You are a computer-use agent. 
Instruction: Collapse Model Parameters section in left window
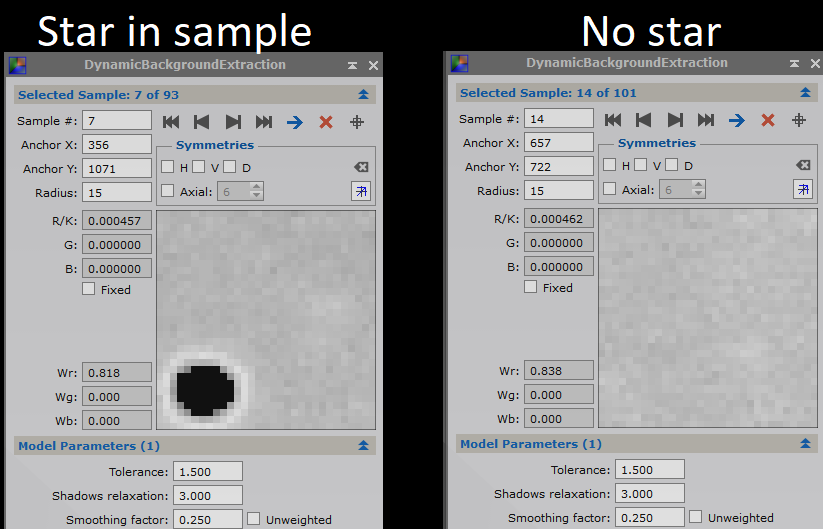363,446
